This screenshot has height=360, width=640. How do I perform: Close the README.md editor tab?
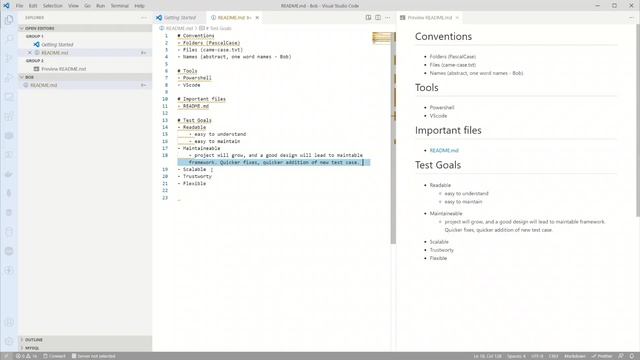click(x=257, y=18)
